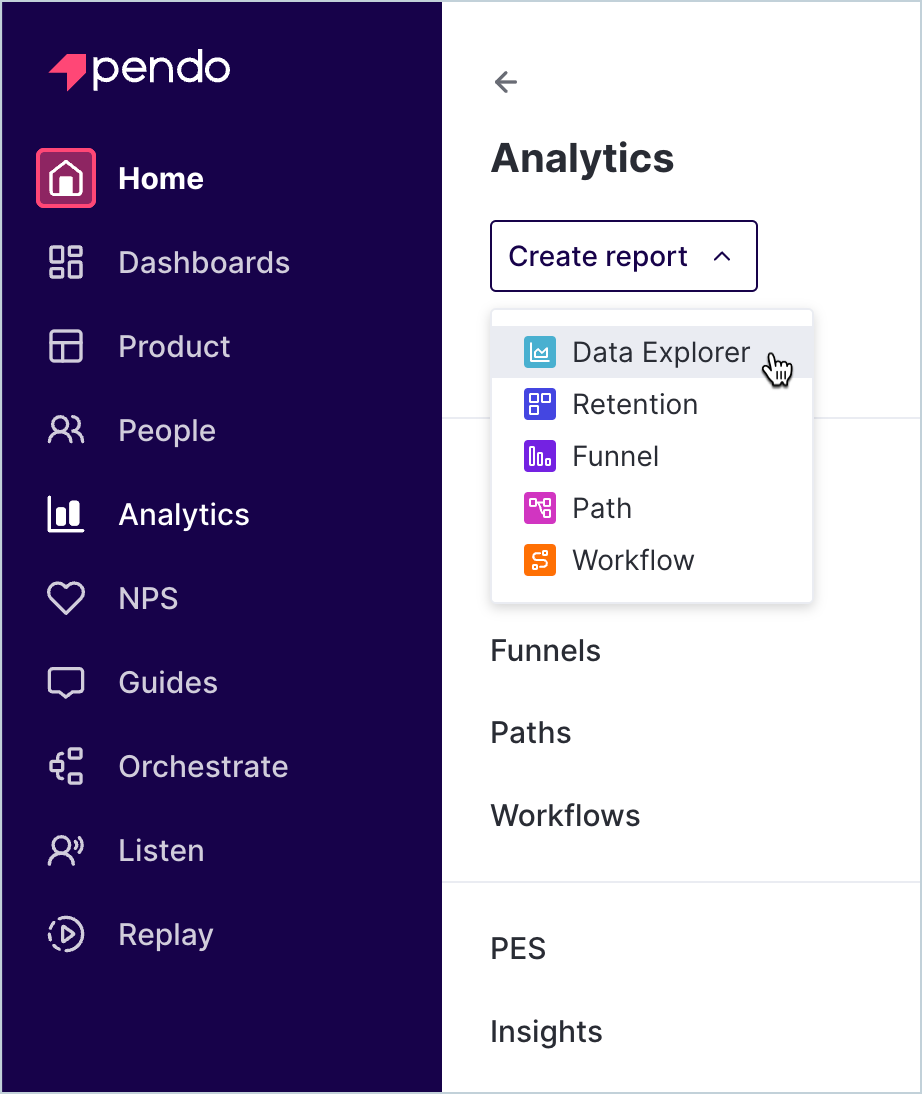922x1094 pixels.
Task: Collapse the Create report dropdown
Action: coord(624,256)
